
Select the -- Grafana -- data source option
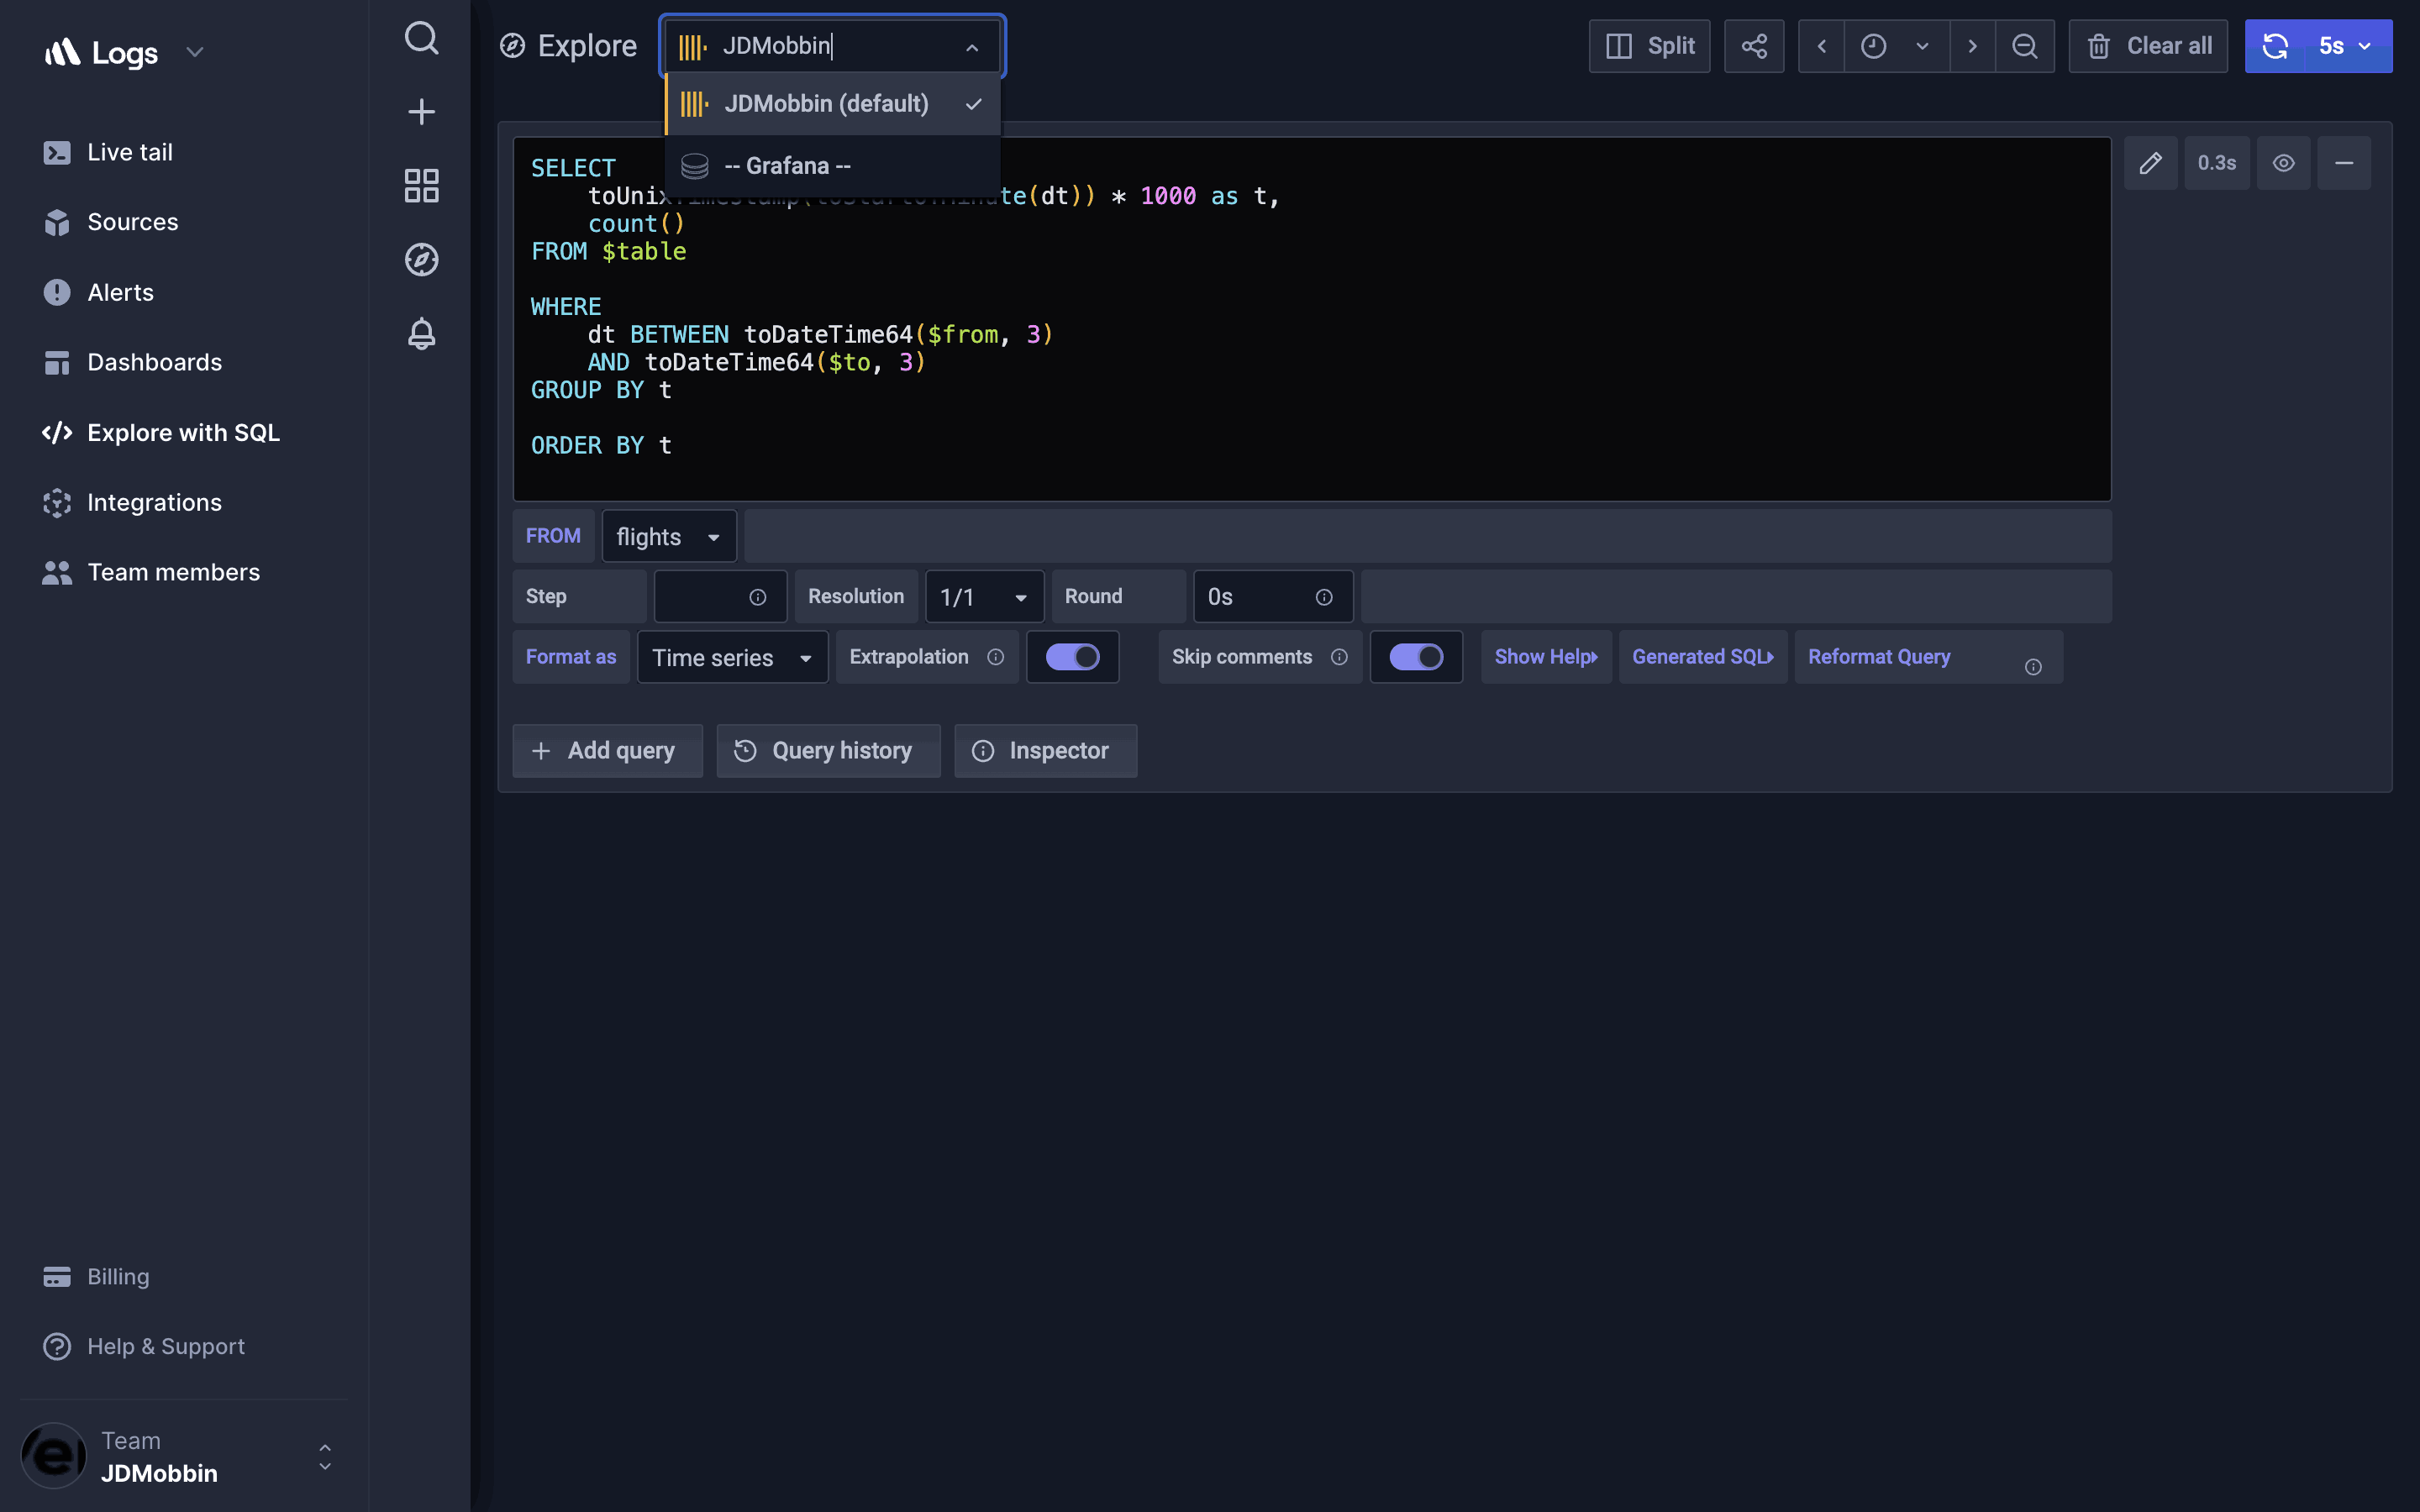click(x=788, y=166)
